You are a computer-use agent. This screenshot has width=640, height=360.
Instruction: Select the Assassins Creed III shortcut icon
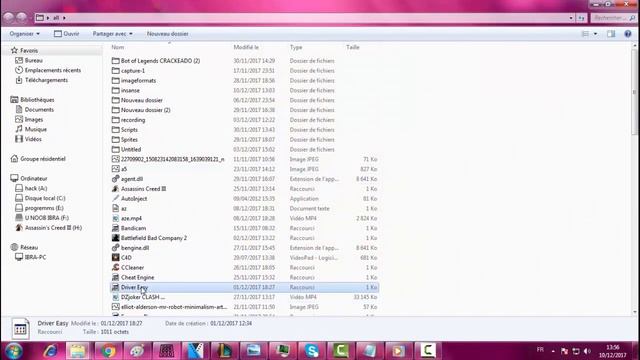pyautogui.click(x=116, y=189)
